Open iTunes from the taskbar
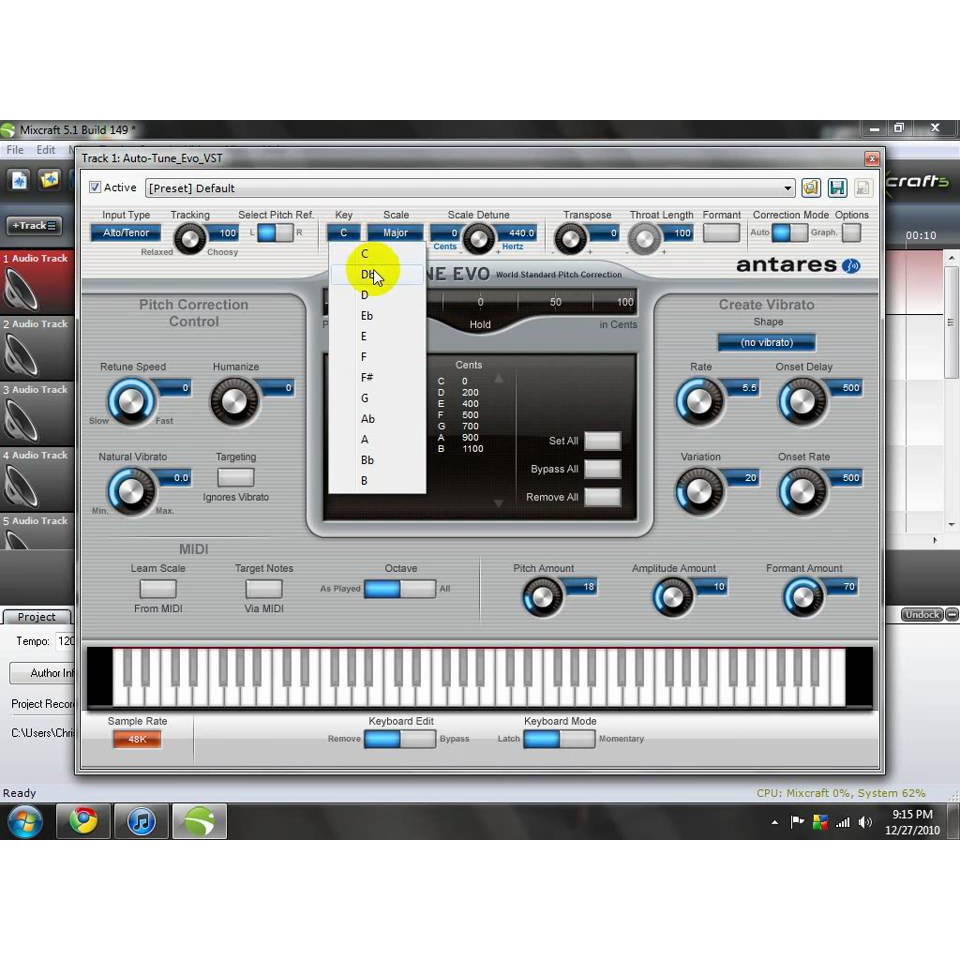960x960 pixels. [142, 821]
